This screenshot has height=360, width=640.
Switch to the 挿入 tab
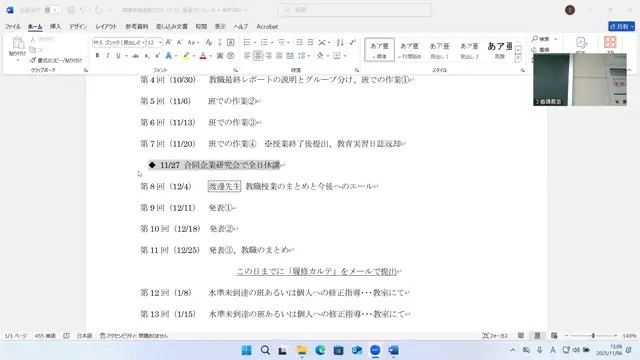point(55,27)
